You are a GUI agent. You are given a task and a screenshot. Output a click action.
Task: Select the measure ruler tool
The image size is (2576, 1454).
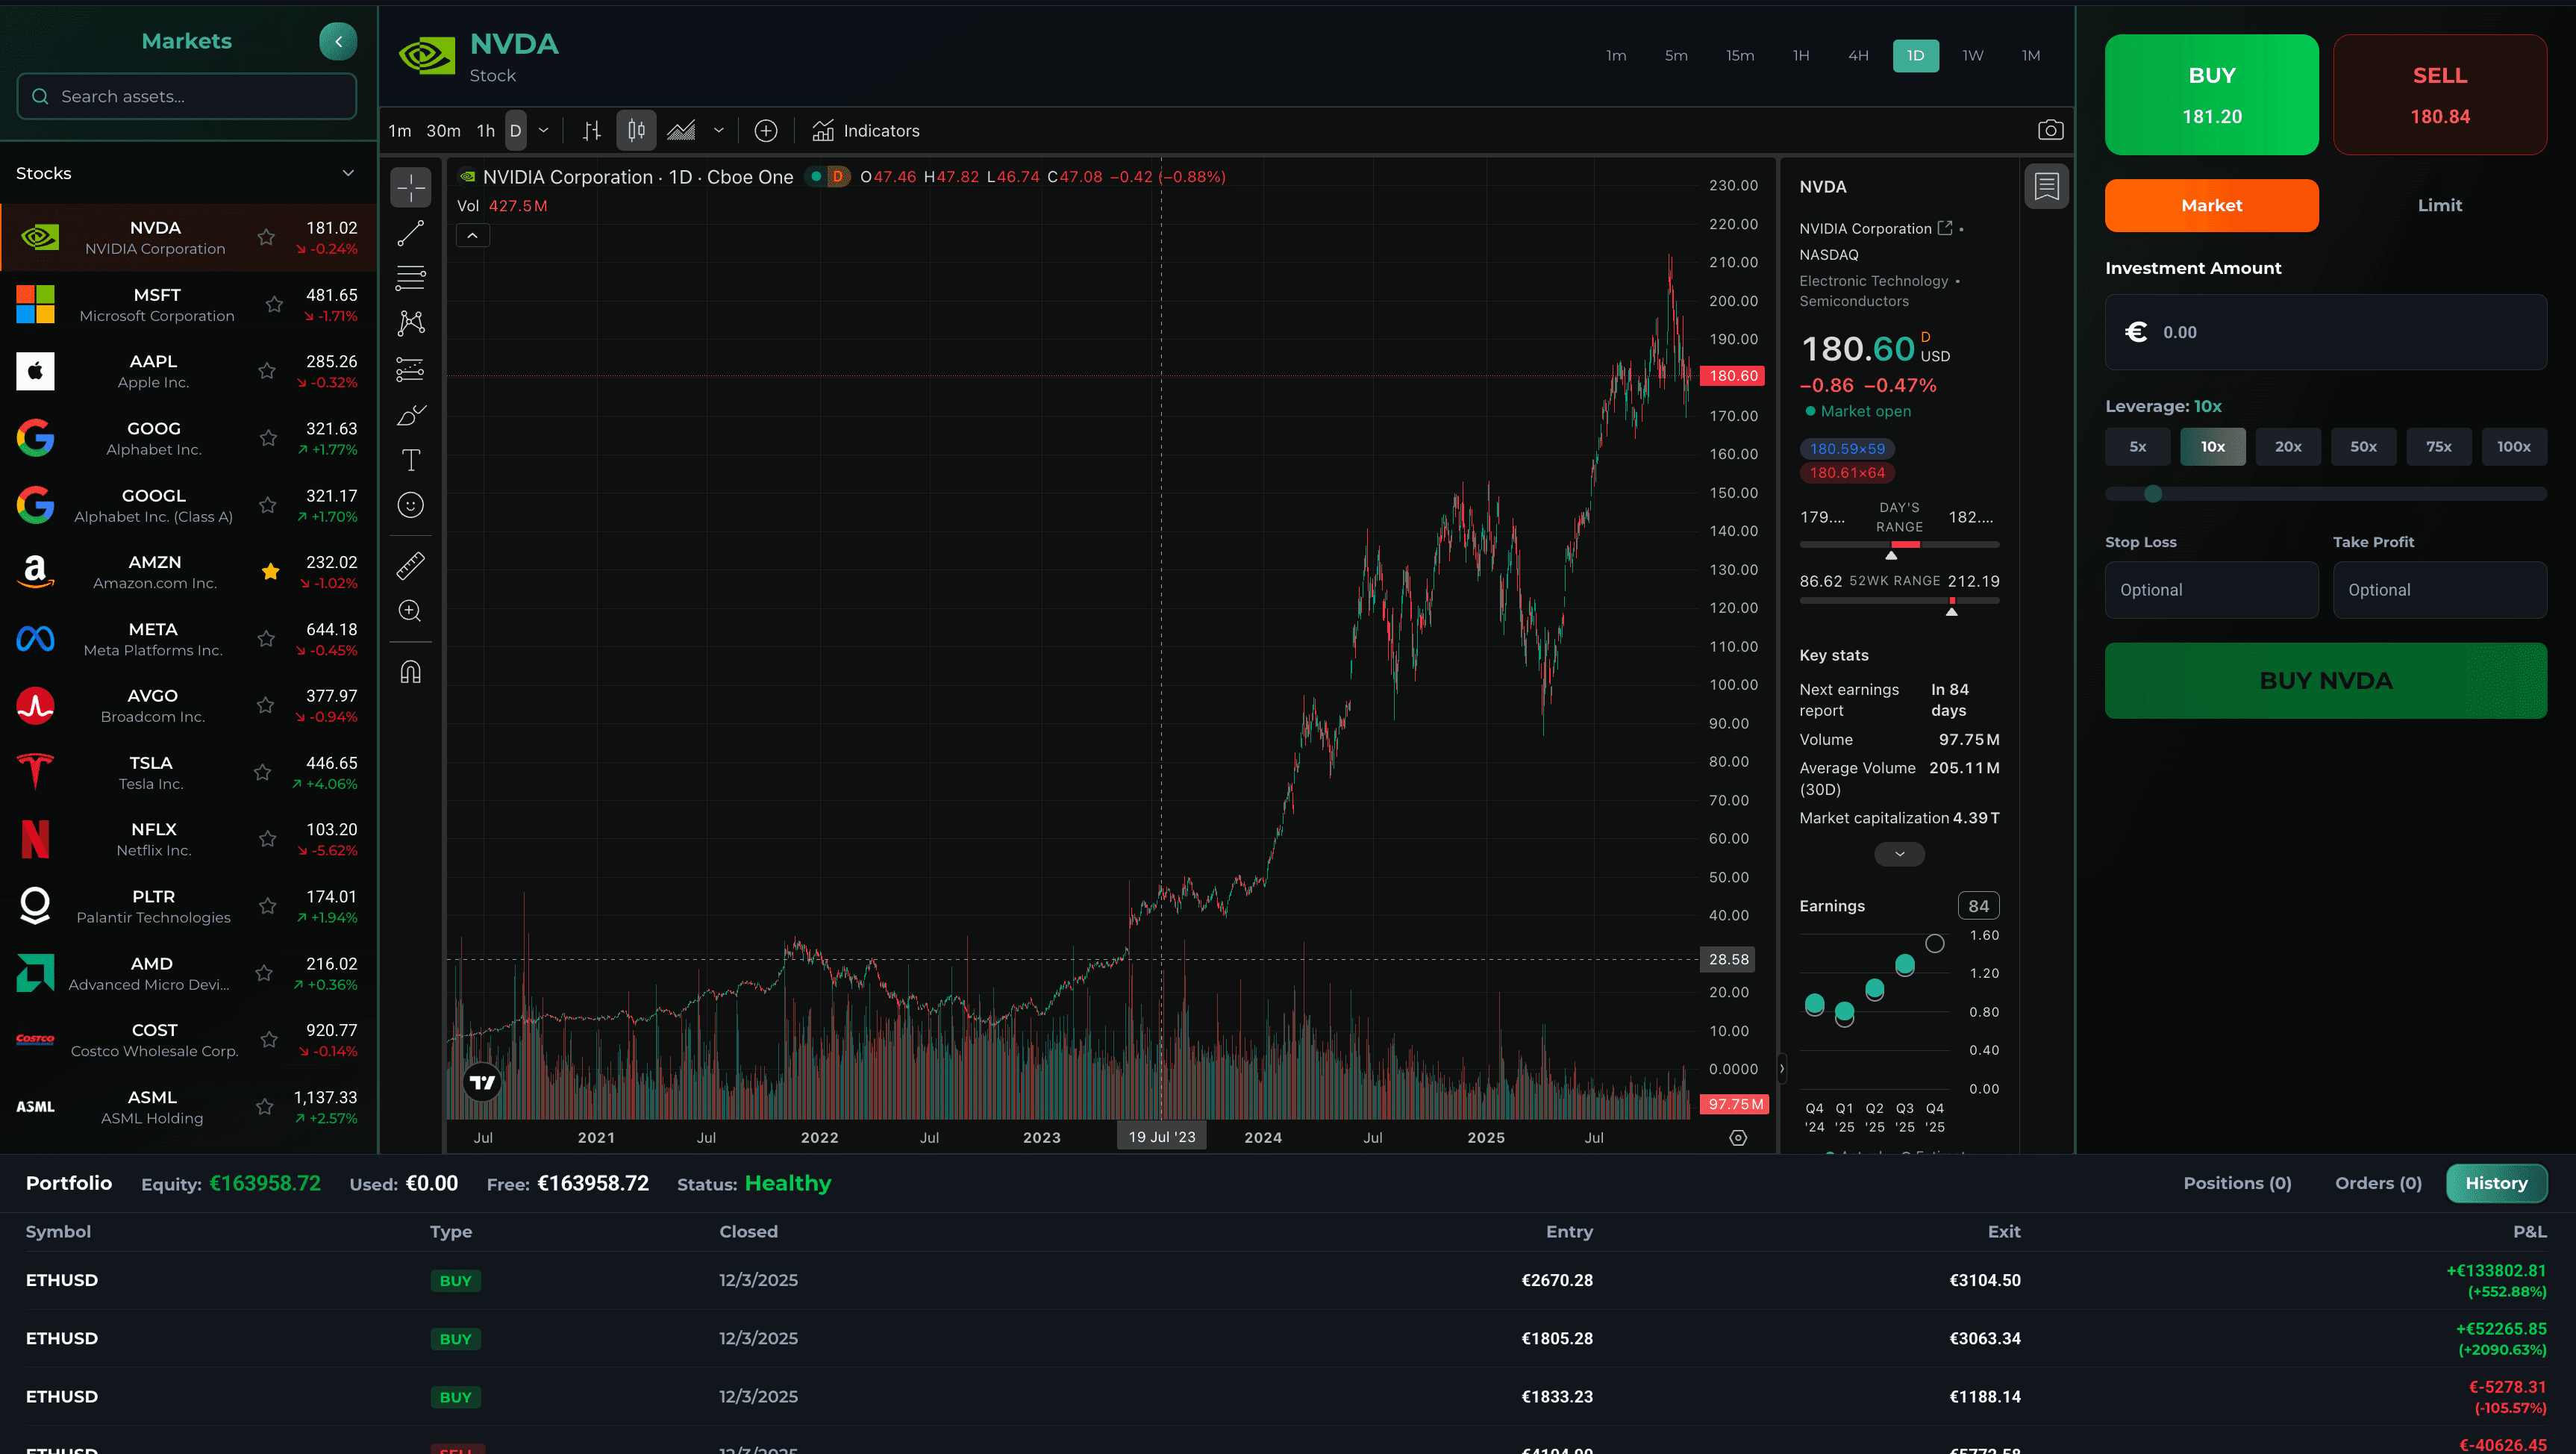[x=410, y=565]
